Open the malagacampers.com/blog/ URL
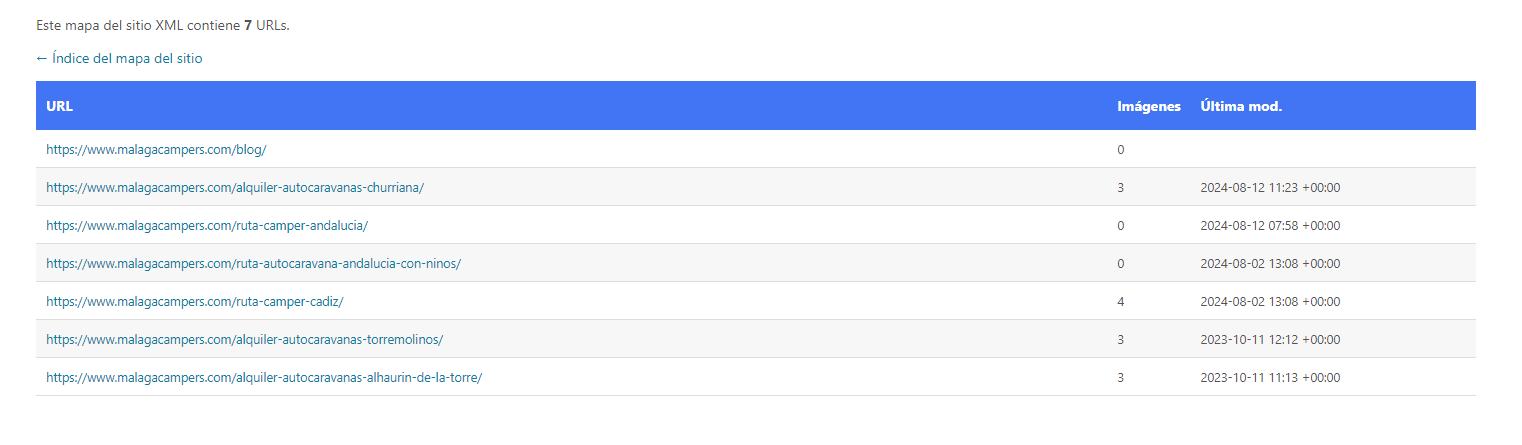 156,150
